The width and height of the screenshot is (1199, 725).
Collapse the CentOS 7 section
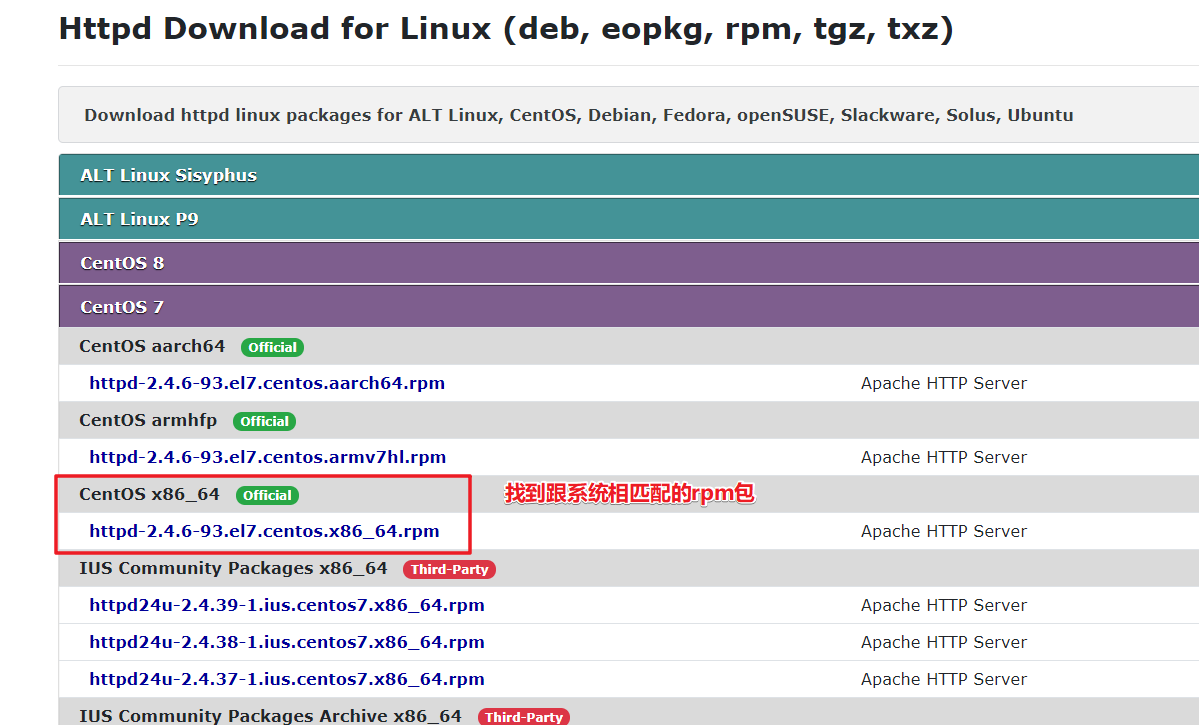[x=629, y=307]
